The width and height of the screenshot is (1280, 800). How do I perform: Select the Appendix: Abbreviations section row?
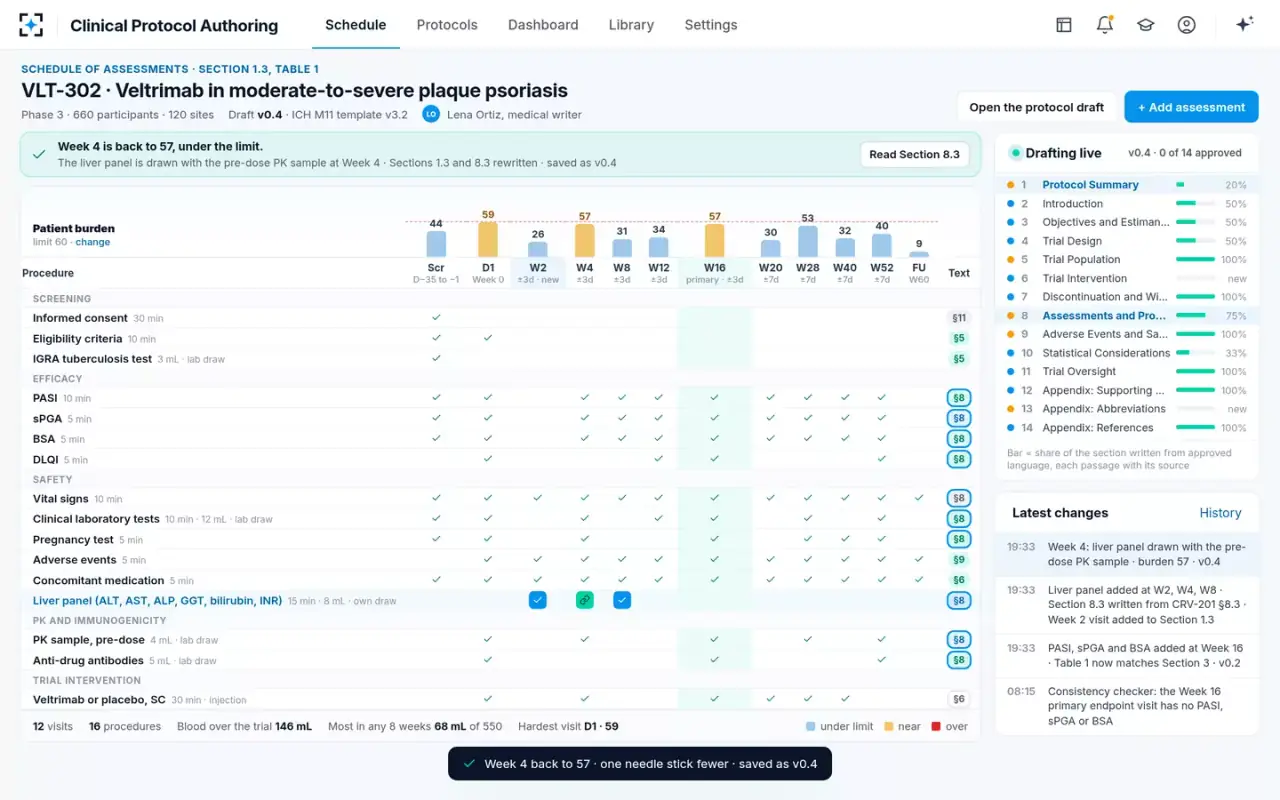point(1127,409)
